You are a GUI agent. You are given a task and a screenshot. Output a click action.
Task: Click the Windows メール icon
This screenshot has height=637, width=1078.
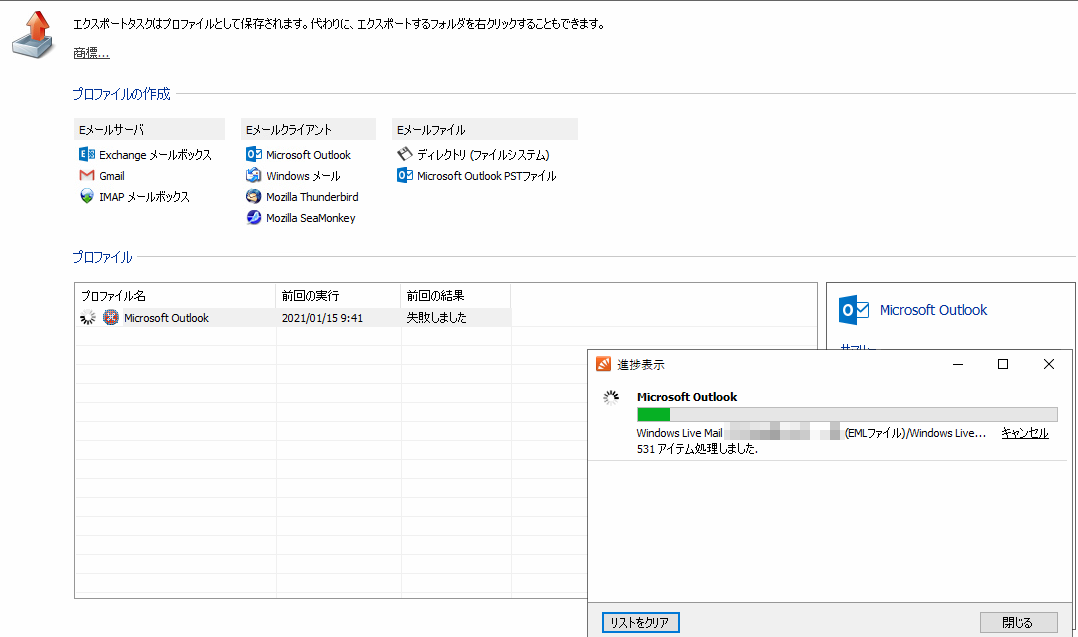[x=254, y=175]
